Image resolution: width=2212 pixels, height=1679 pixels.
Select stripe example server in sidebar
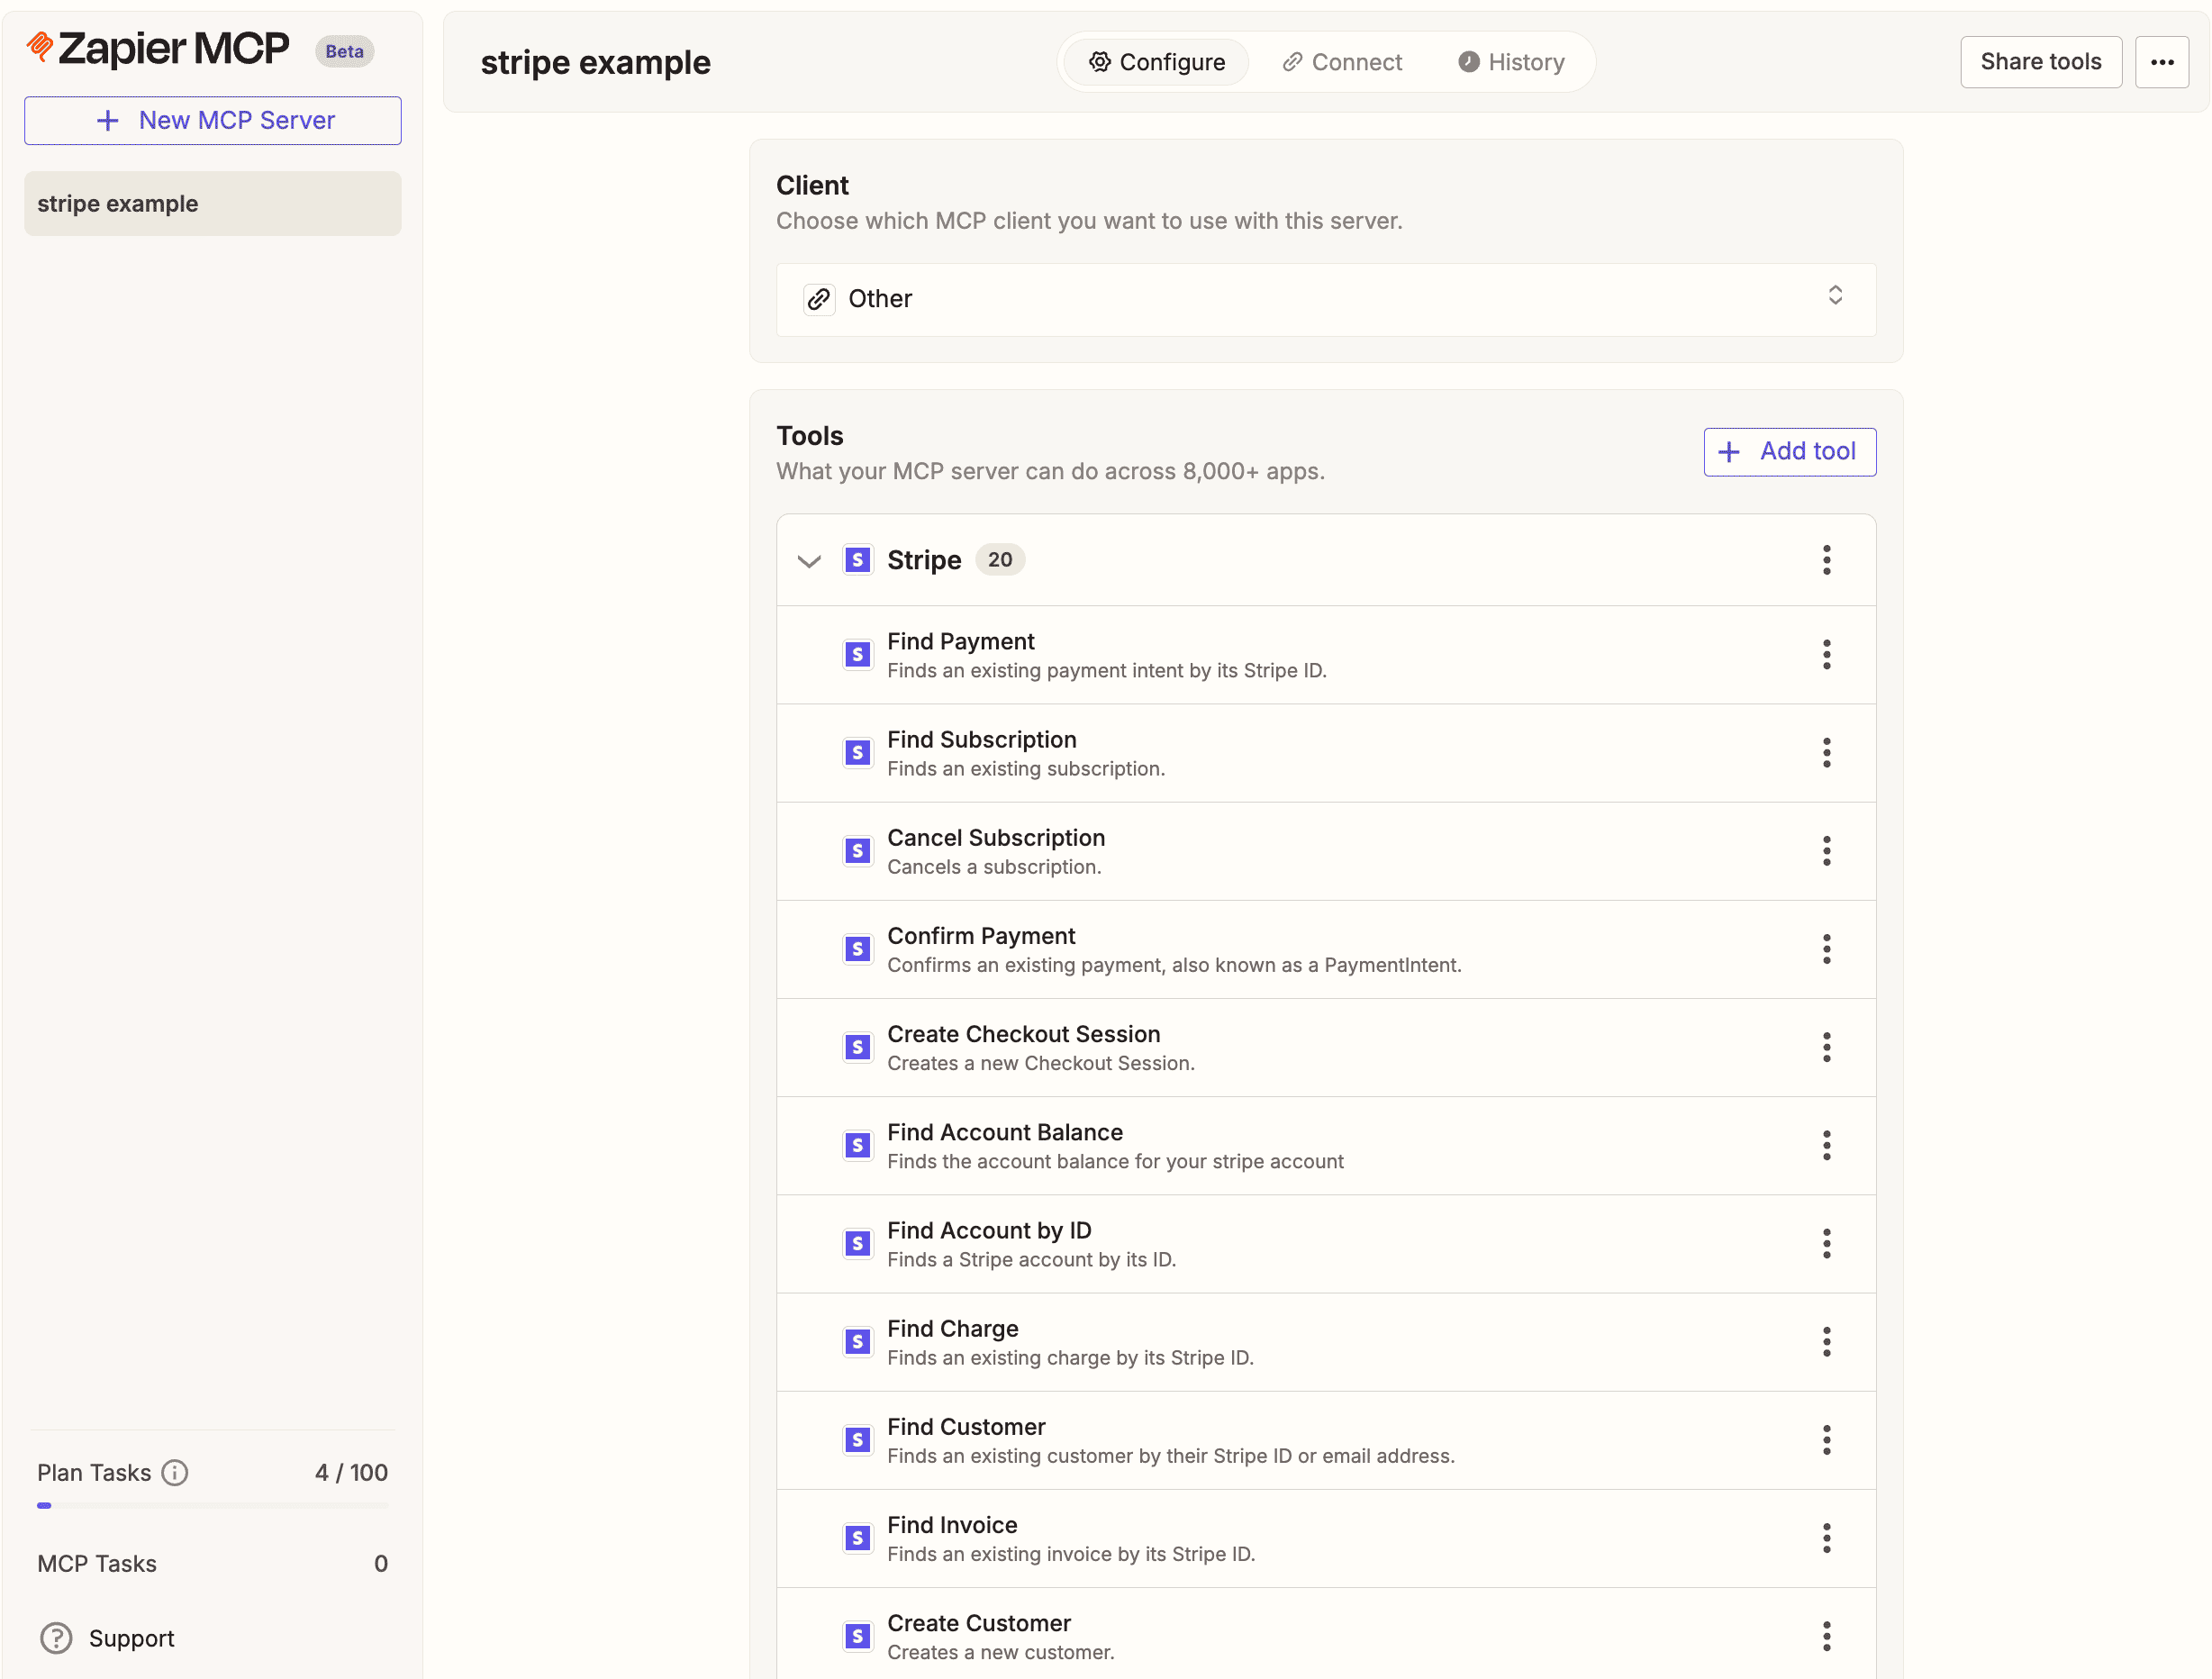(213, 204)
